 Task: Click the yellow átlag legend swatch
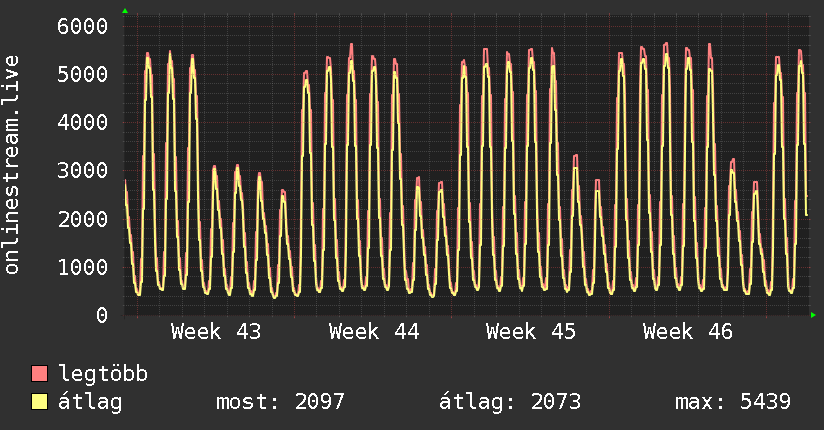click(39, 402)
